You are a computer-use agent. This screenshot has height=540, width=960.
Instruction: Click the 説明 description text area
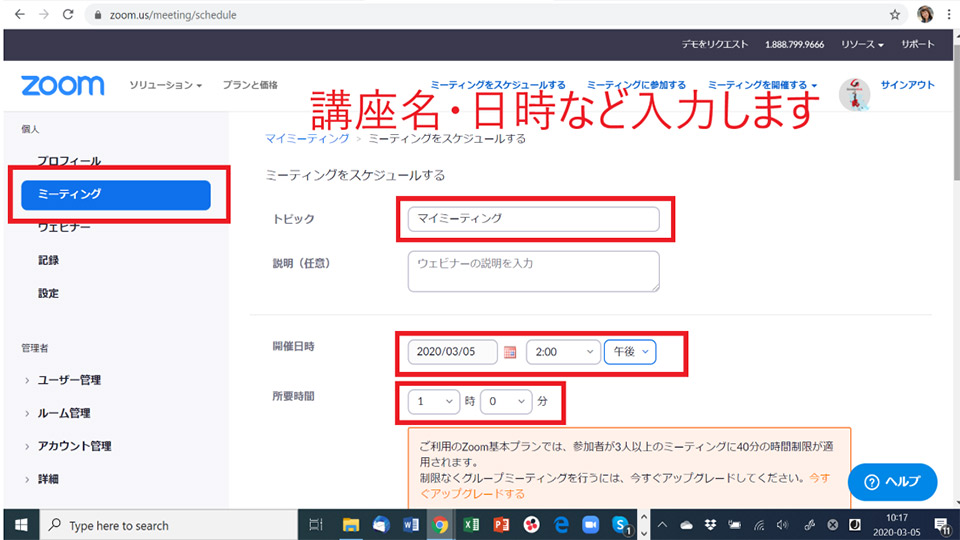click(533, 271)
